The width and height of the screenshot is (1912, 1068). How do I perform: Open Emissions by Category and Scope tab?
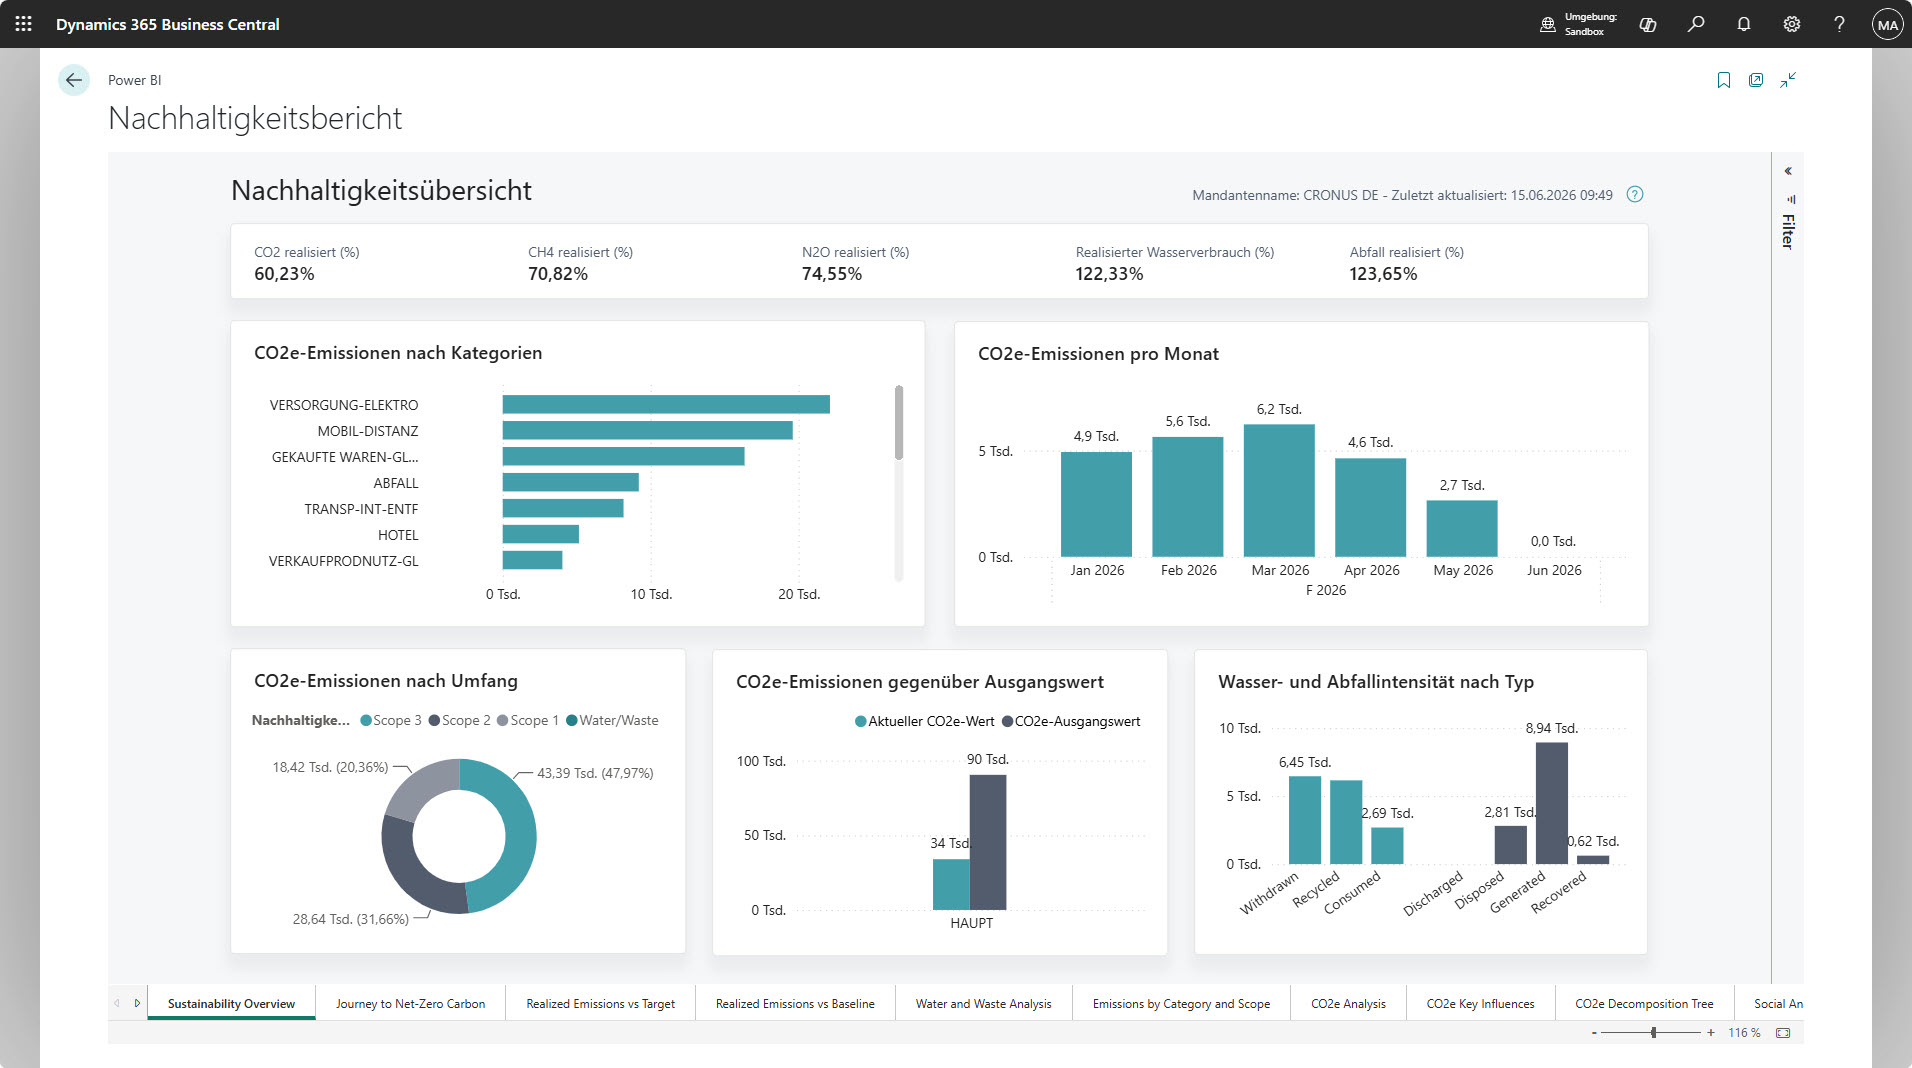1181,1003
